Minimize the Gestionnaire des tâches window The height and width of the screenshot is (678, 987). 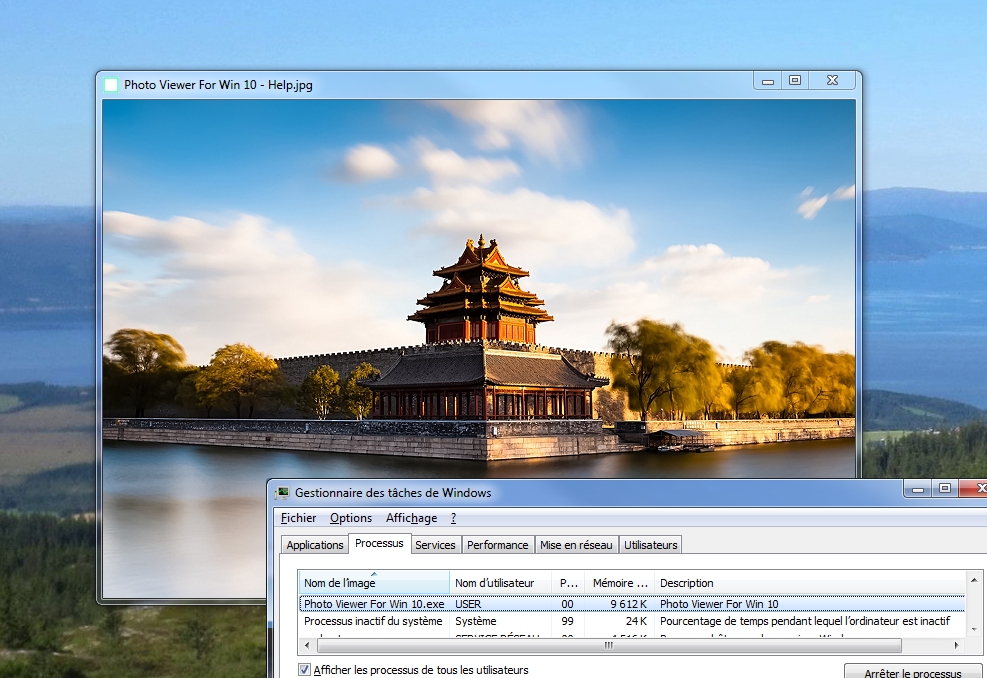(x=918, y=489)
